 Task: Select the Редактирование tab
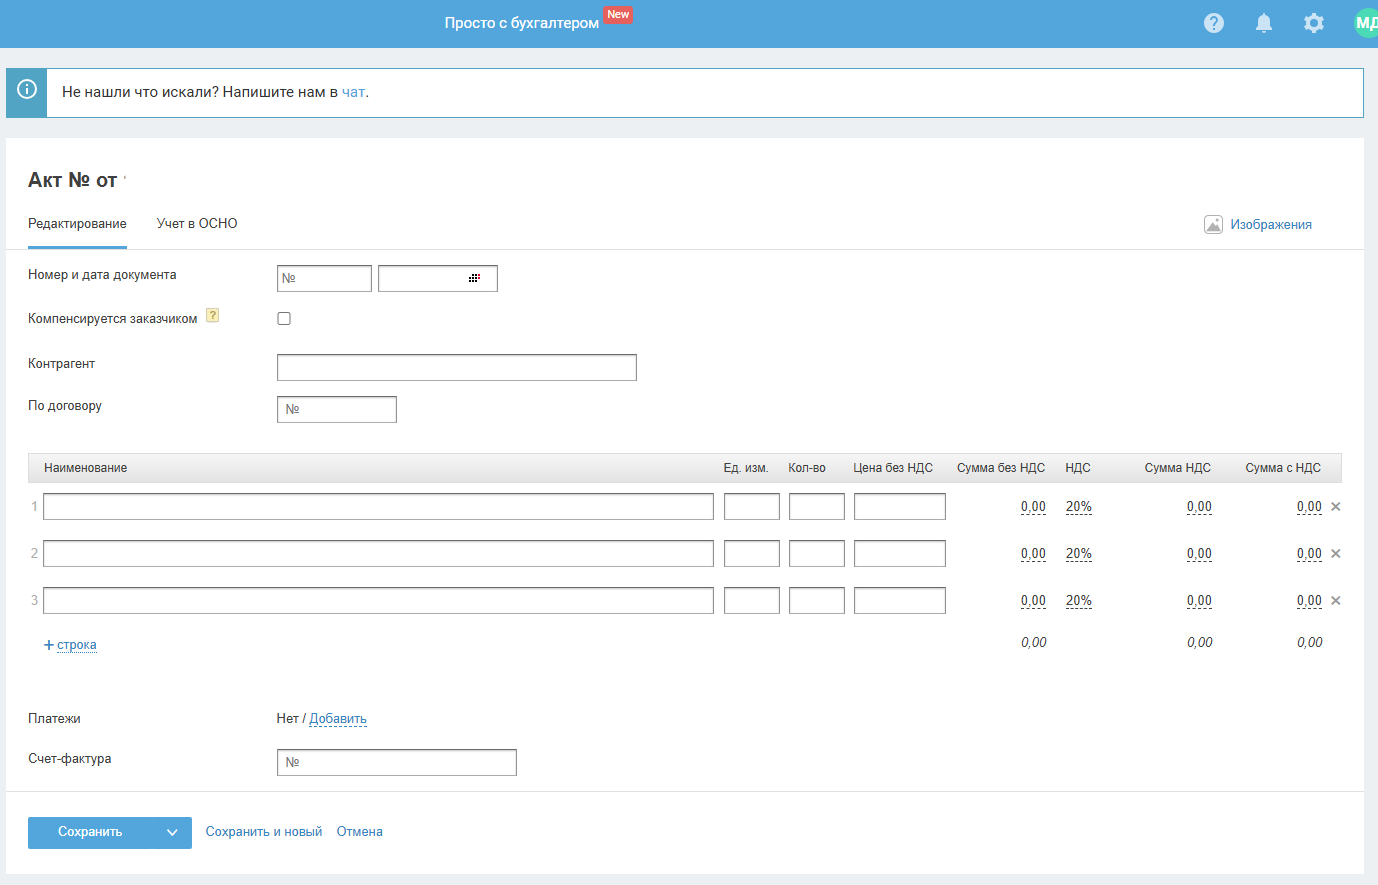pyautogui.click(x=77, y=224)
